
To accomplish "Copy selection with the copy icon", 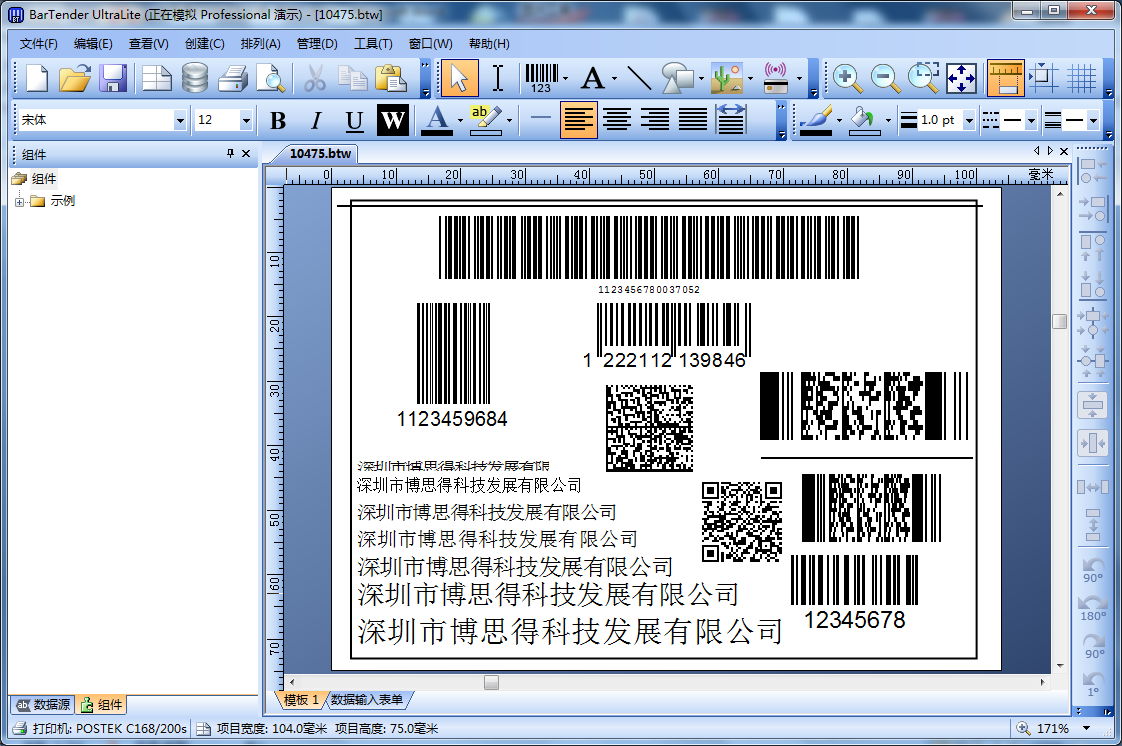I will tap(353, 78).
